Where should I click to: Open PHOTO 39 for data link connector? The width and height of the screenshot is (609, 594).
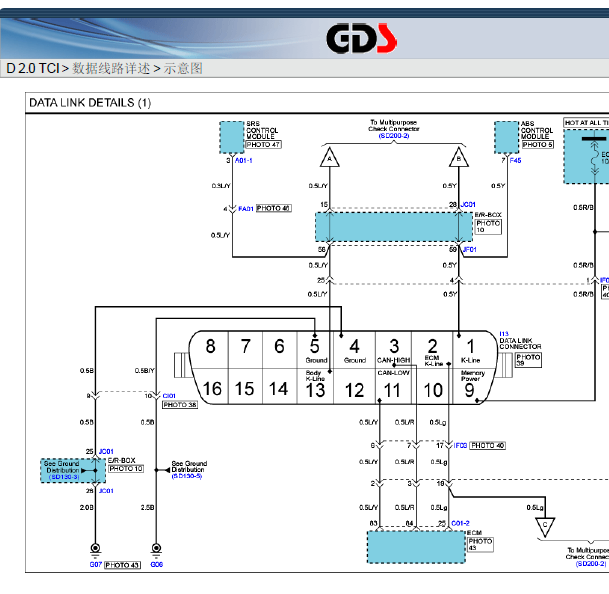tap(528, 360)
